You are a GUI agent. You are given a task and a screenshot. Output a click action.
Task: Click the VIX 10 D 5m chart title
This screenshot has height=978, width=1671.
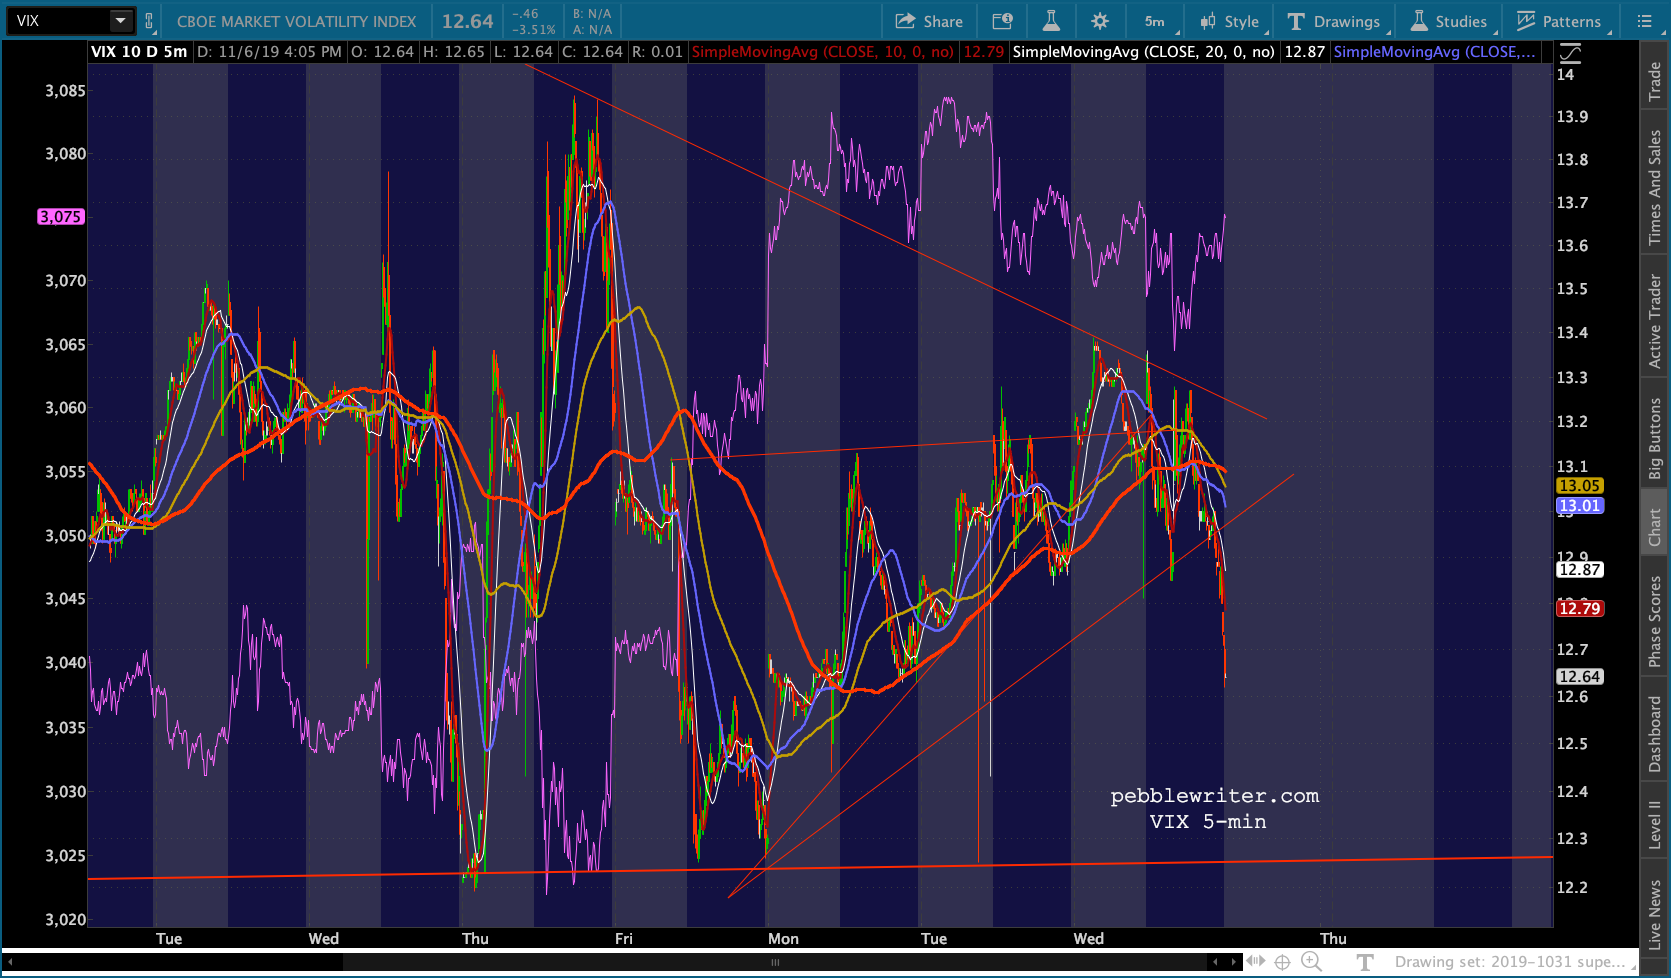[x=139, y=52]
